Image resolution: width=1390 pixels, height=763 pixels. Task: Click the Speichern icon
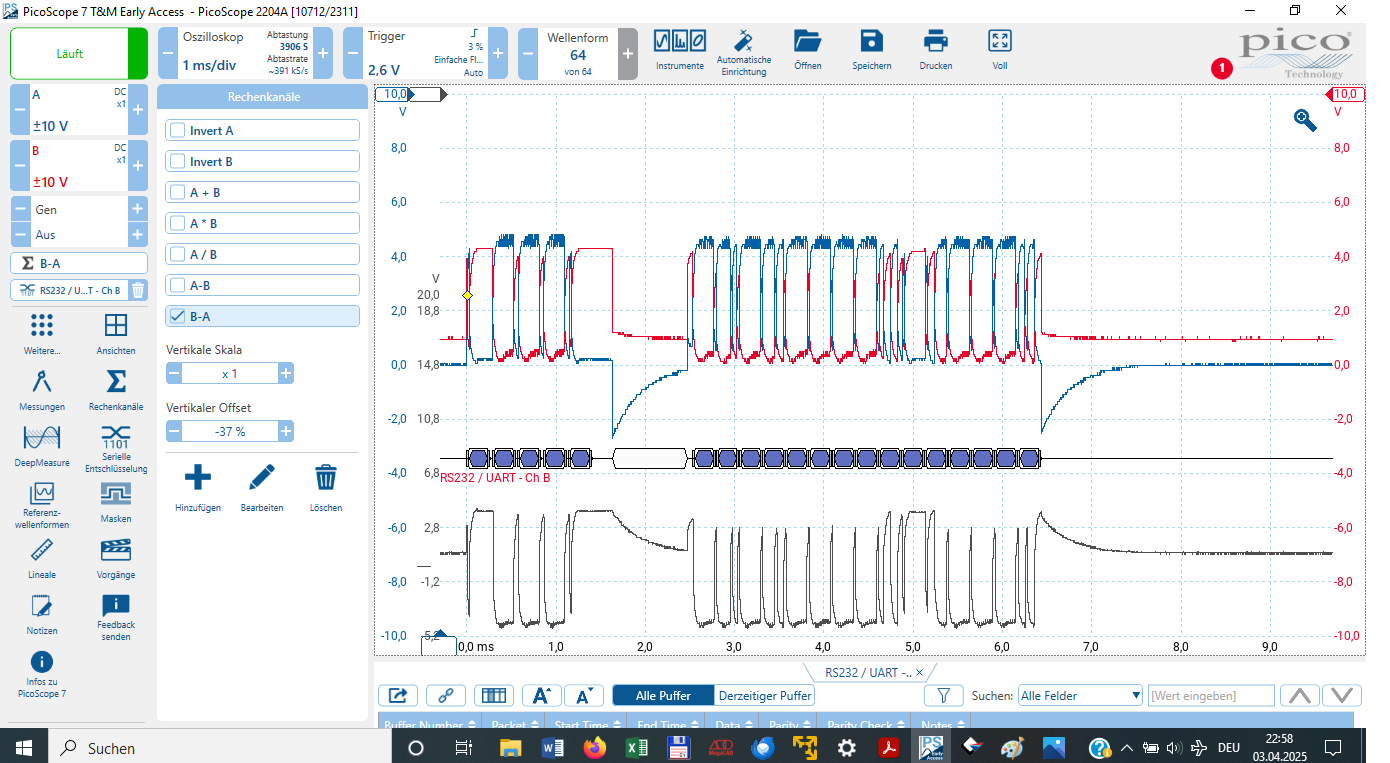tap(871, 41)
